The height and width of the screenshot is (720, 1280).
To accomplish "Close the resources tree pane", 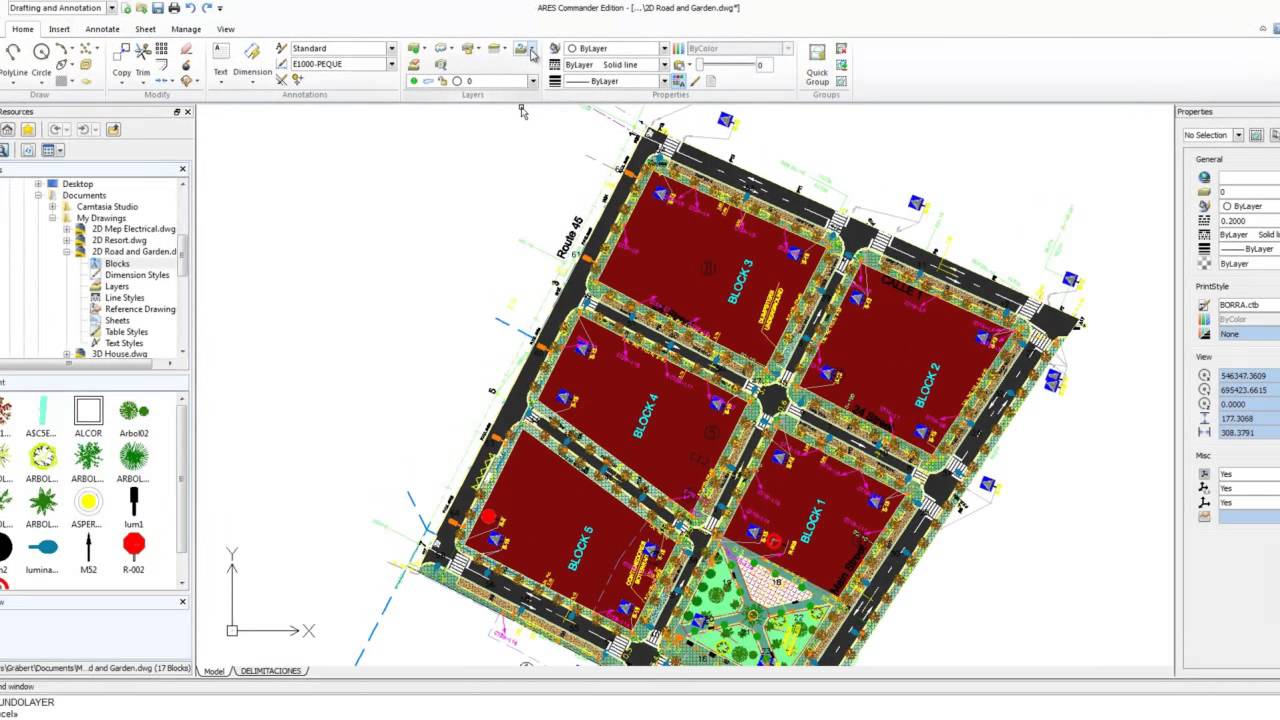I will [183, 169].
